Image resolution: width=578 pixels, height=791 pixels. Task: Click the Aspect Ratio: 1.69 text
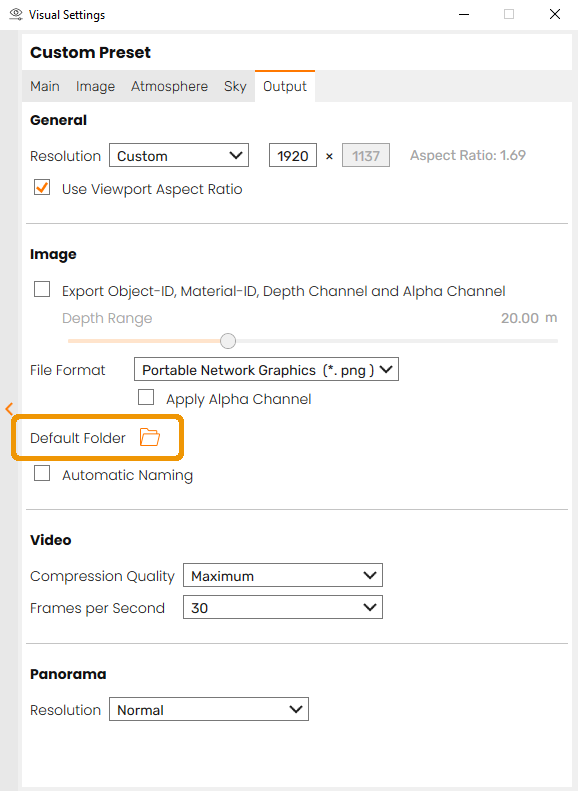pyautogui.click(x=468, y=155)
